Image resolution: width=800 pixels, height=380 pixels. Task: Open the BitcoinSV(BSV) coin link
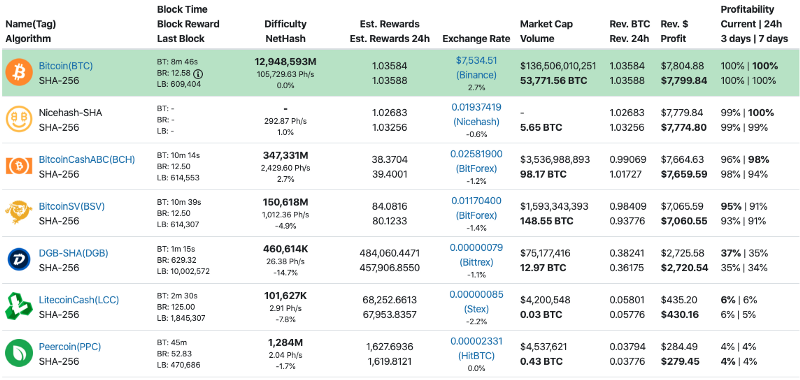[72, 207]
